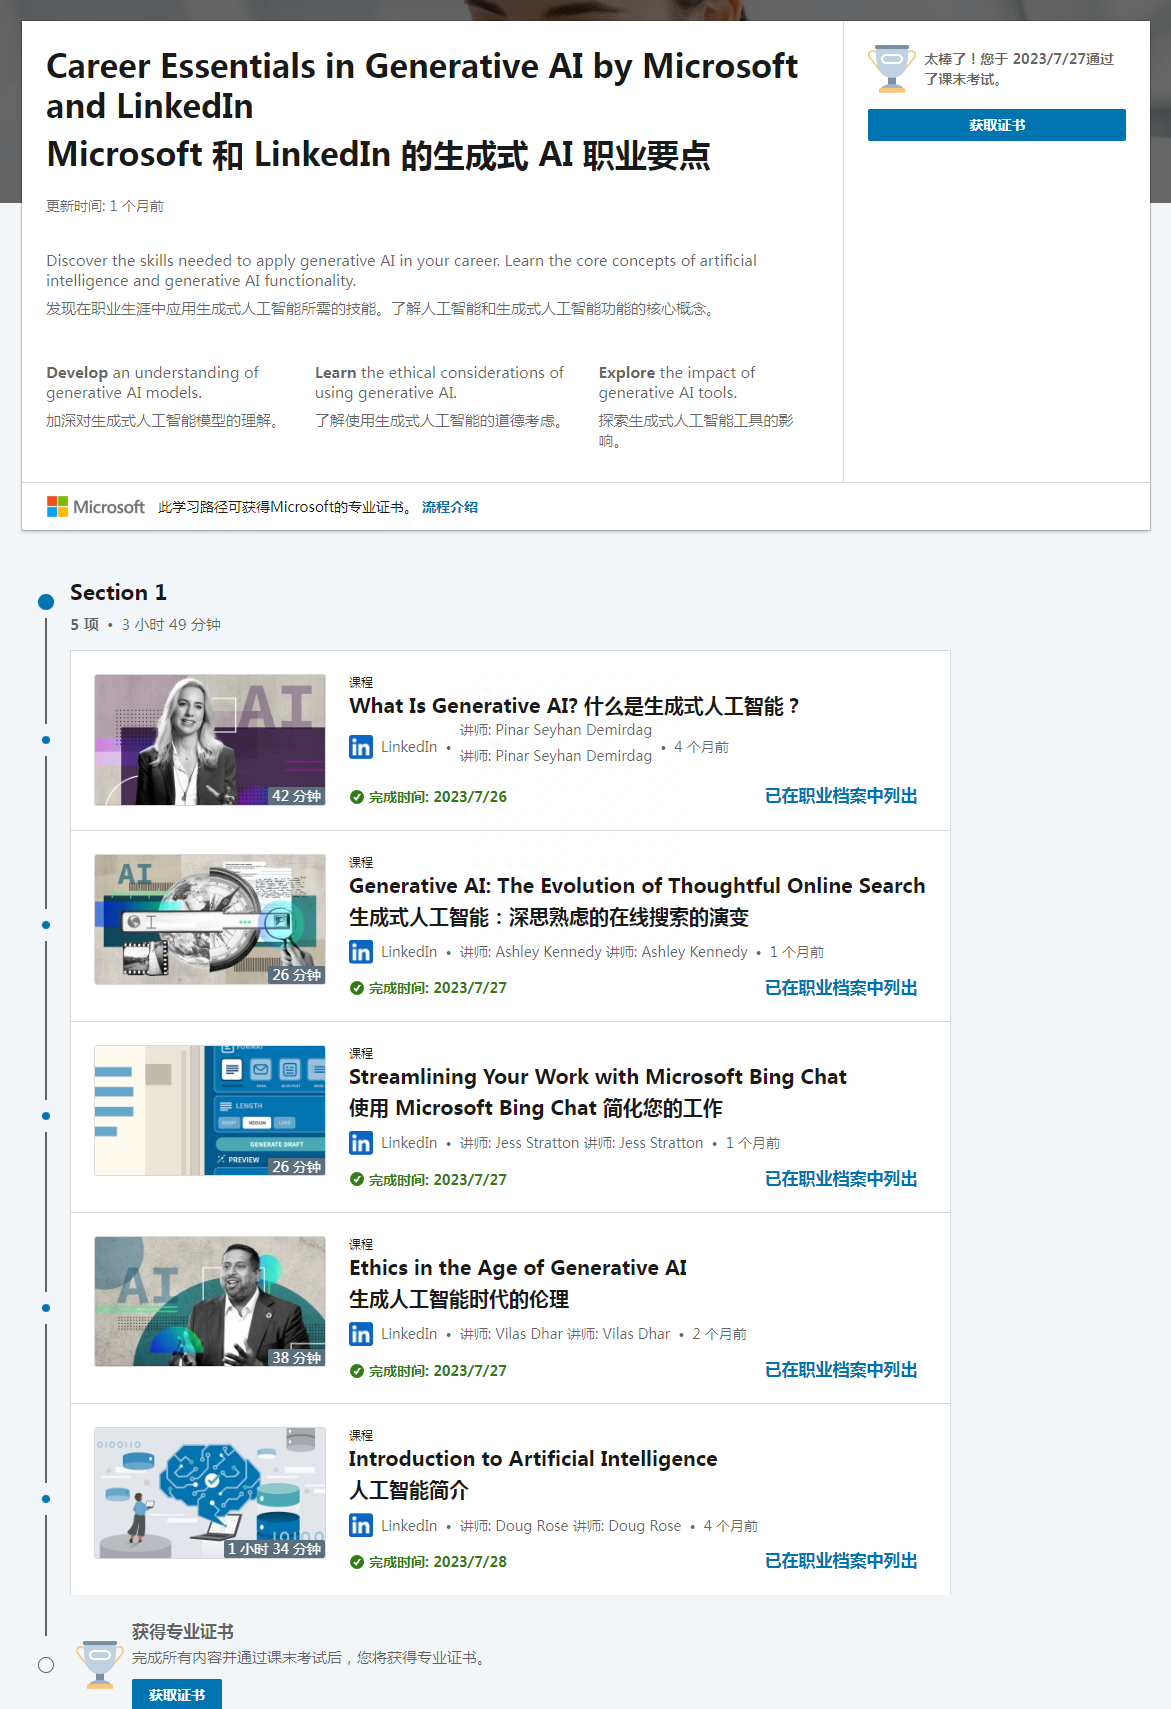Click the bottom 获取证书 button

(177, 1695)
